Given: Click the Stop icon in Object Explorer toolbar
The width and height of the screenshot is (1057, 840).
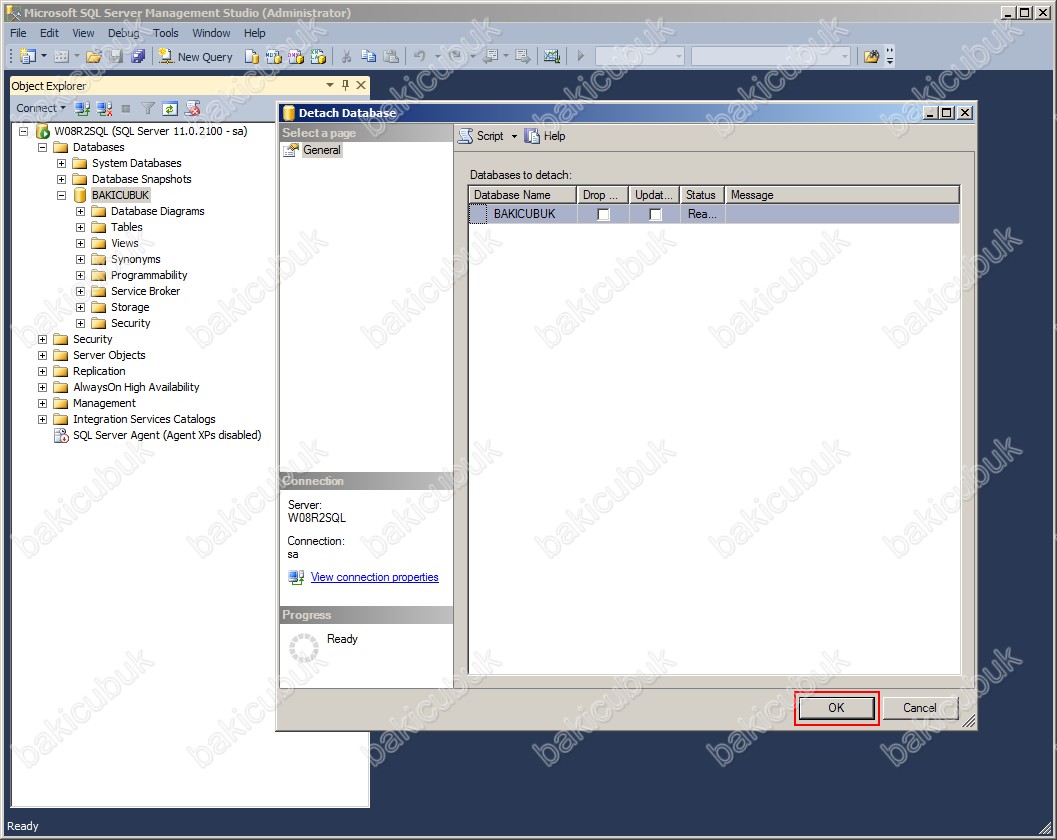Looking at the screenshot, I should [125, 108].
